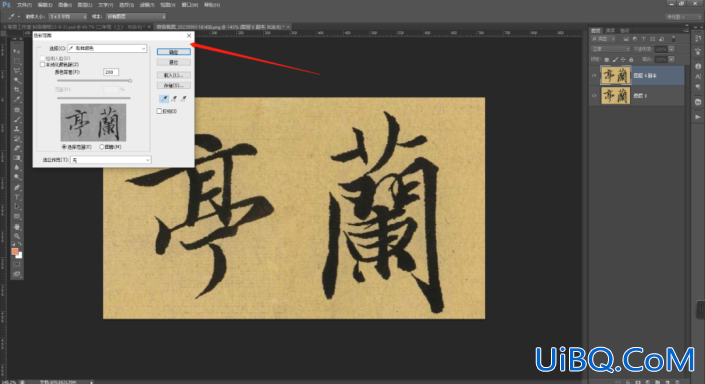This screenshot has width=705, height=384.
Task: Choose the 图像 radio button
Action: click(102, 147)
